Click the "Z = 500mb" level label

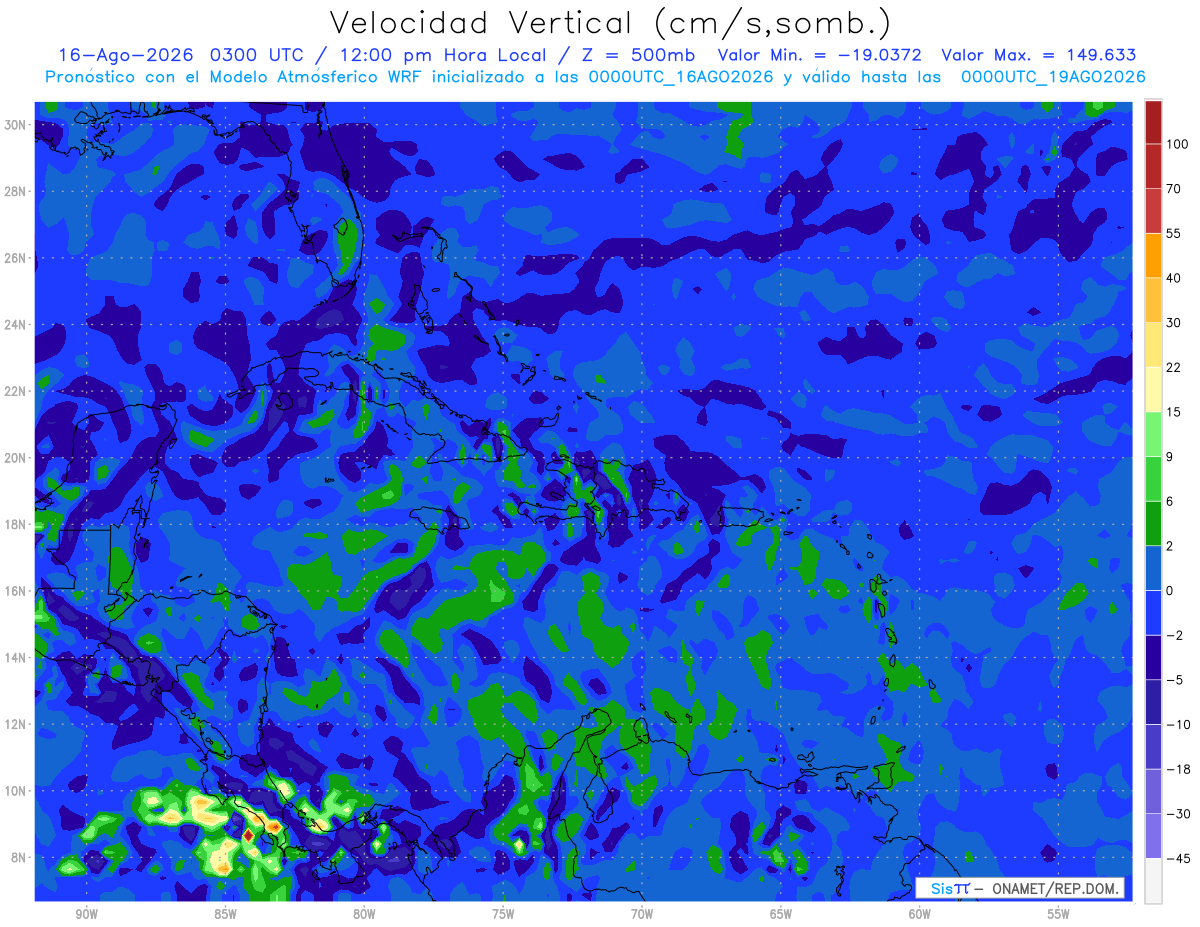click(x=638, y=55)
